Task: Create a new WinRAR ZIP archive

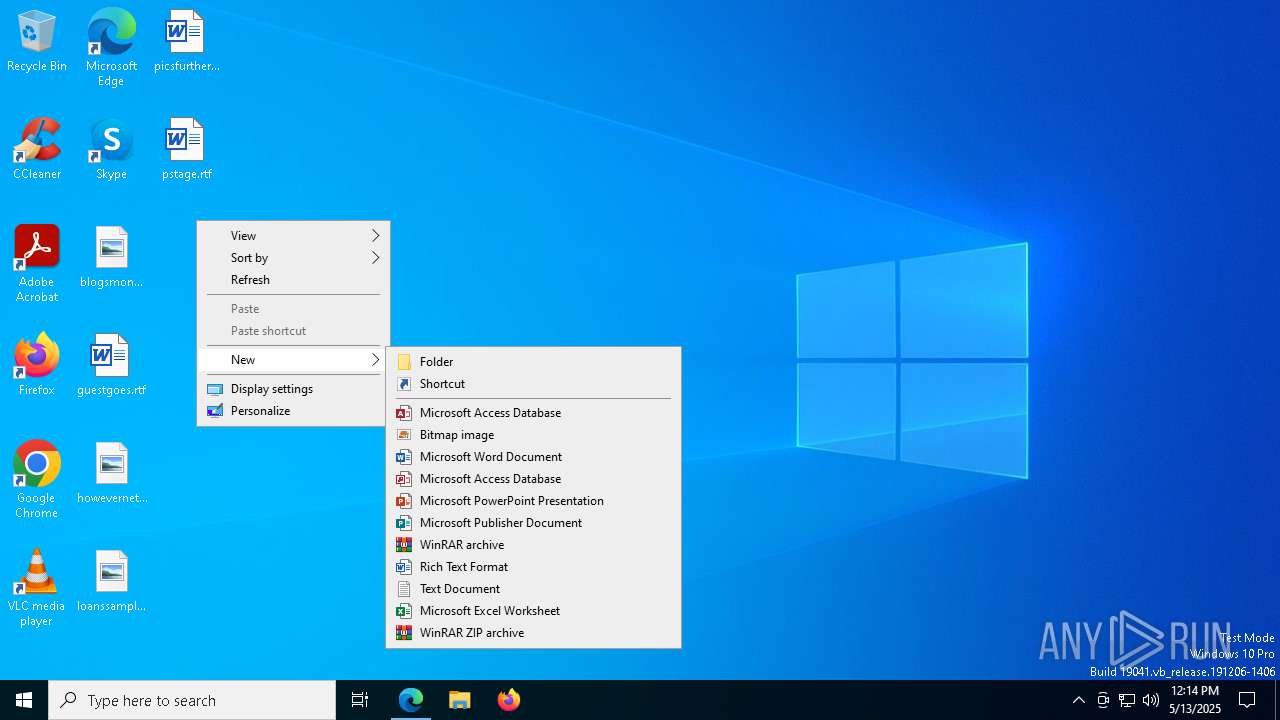Action: (x=533, y=633)
